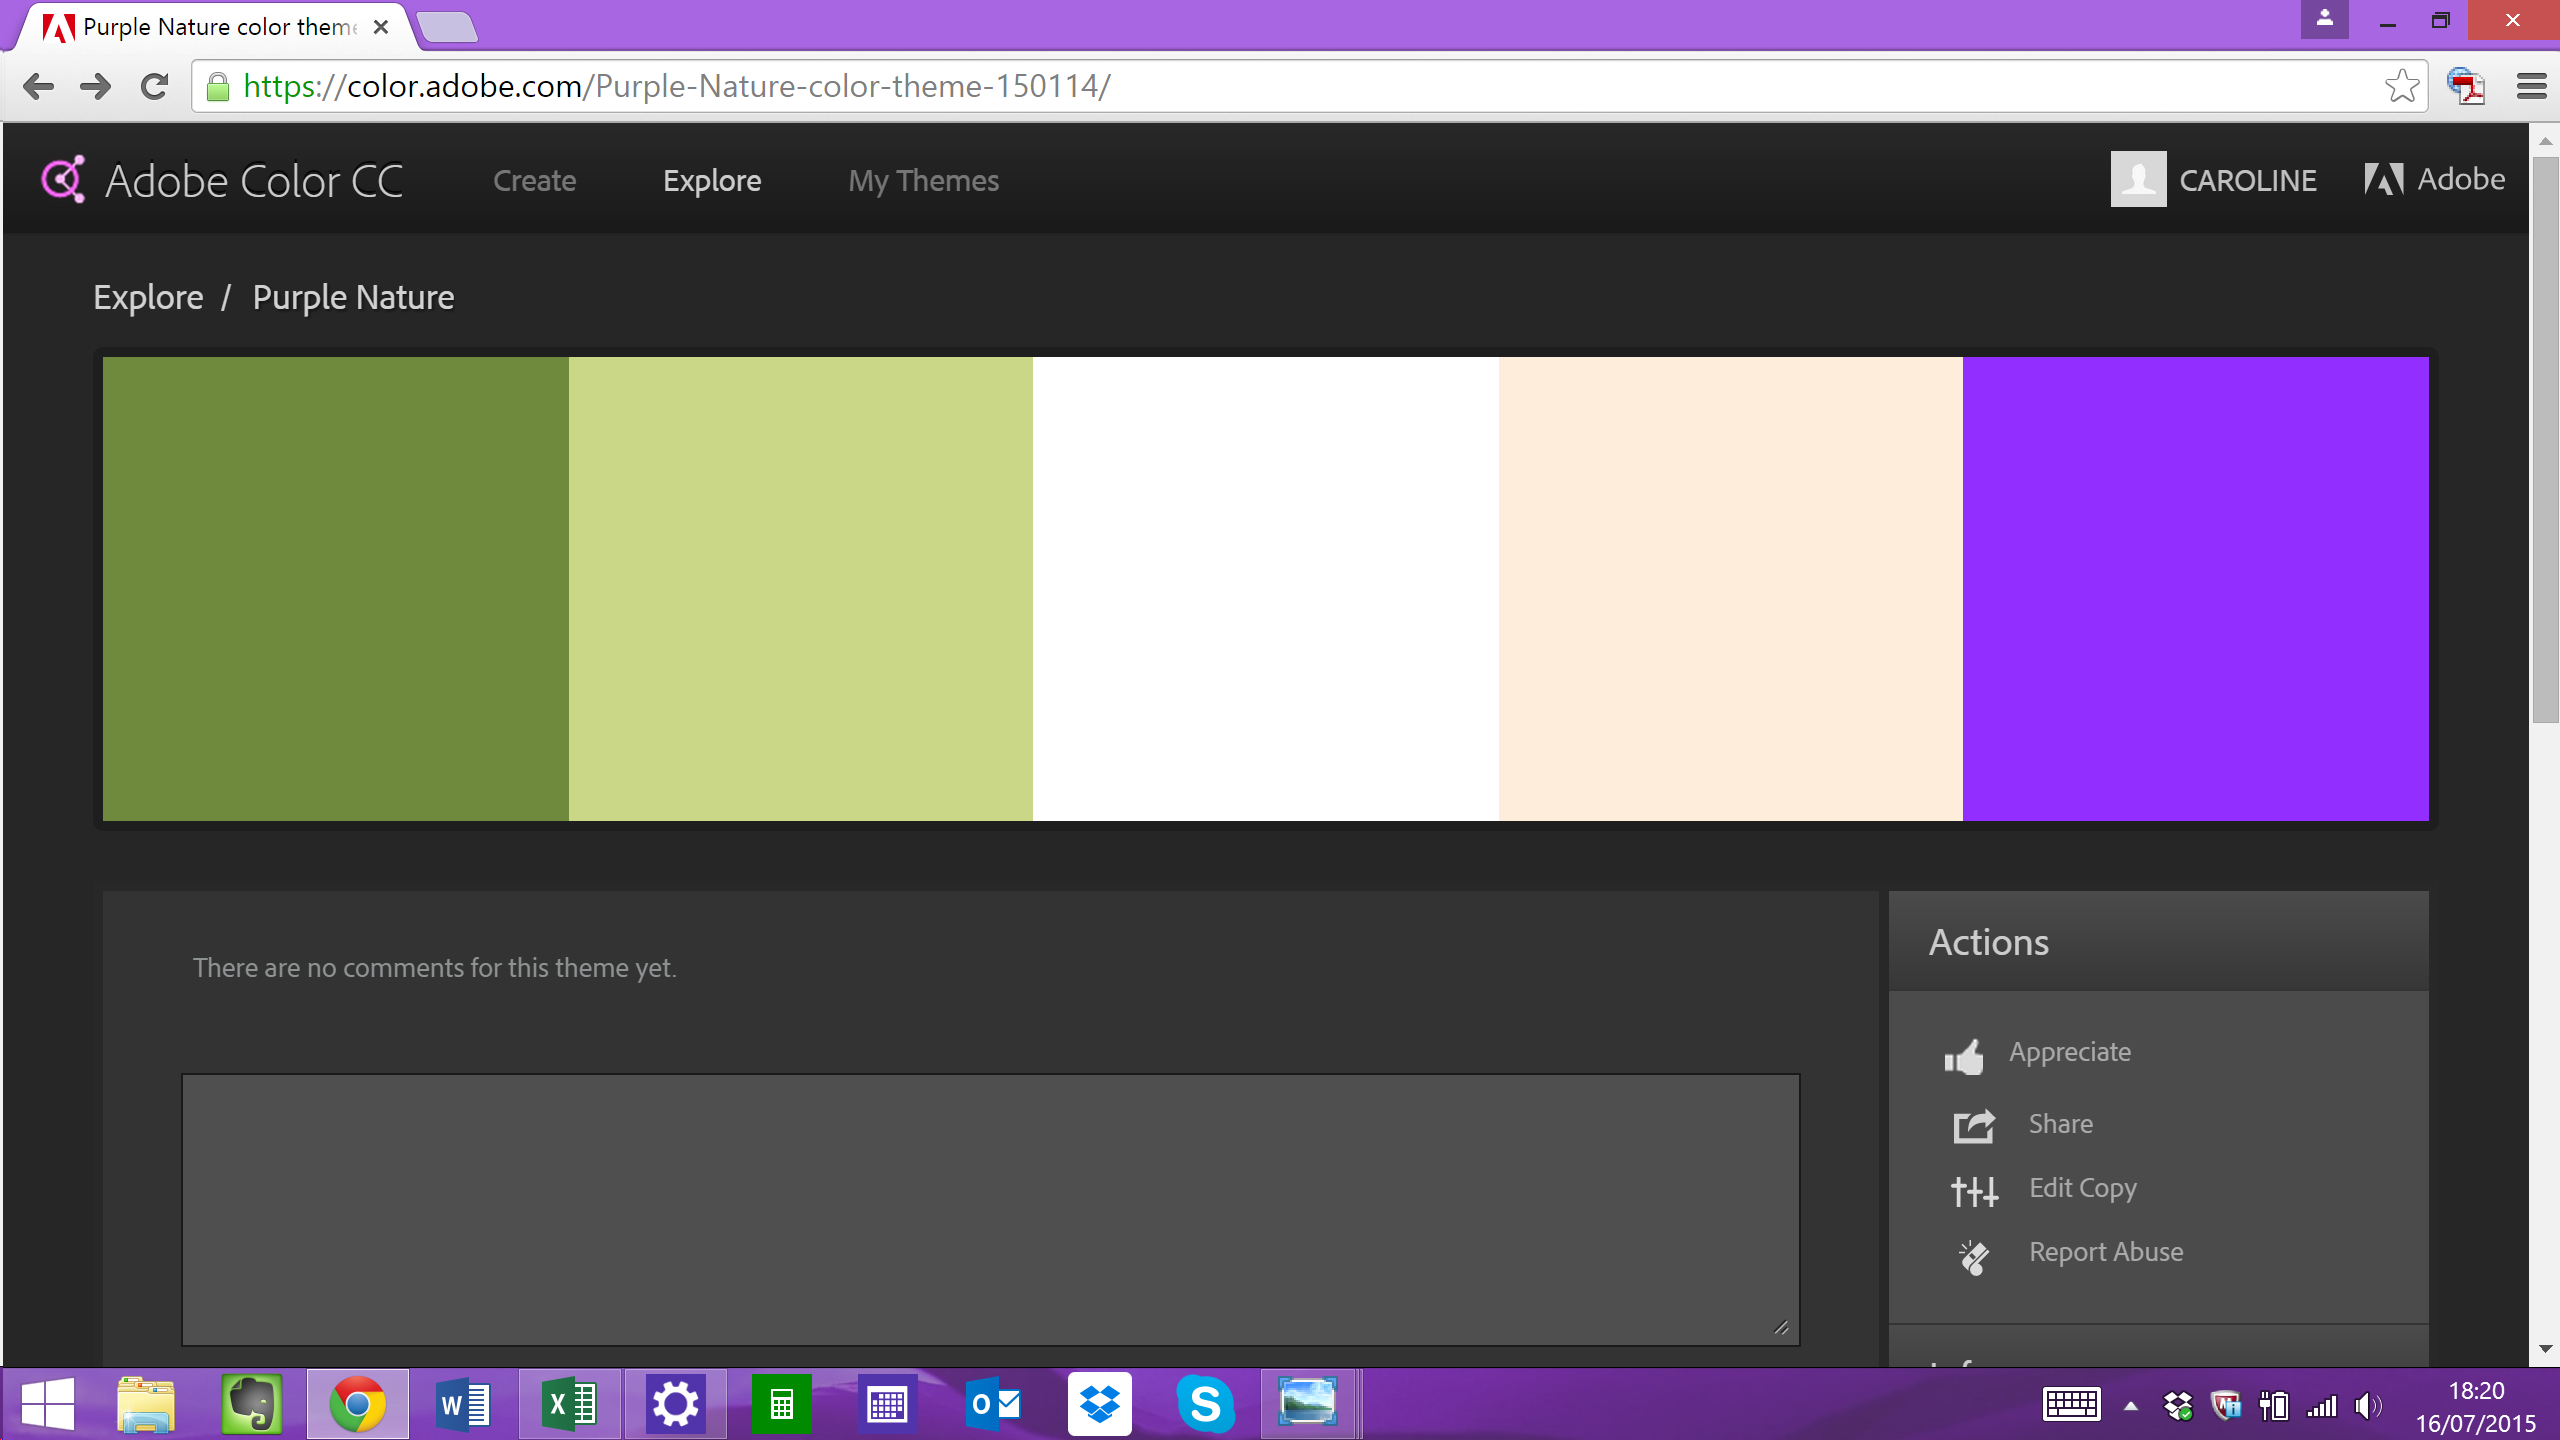The width and height of the screenshot is (2560, 1440).
Task: Click the Explore breadcrumb link
Action: (x=148, y=298)
